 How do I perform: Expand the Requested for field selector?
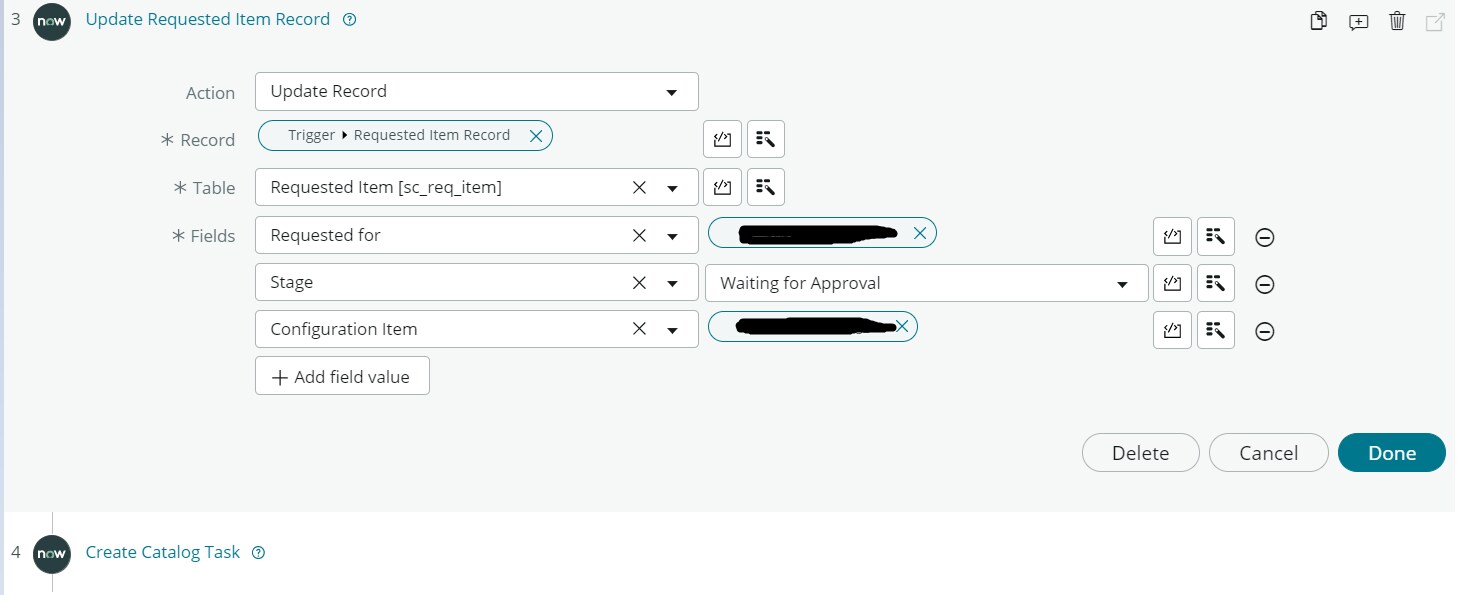[672, 235]
